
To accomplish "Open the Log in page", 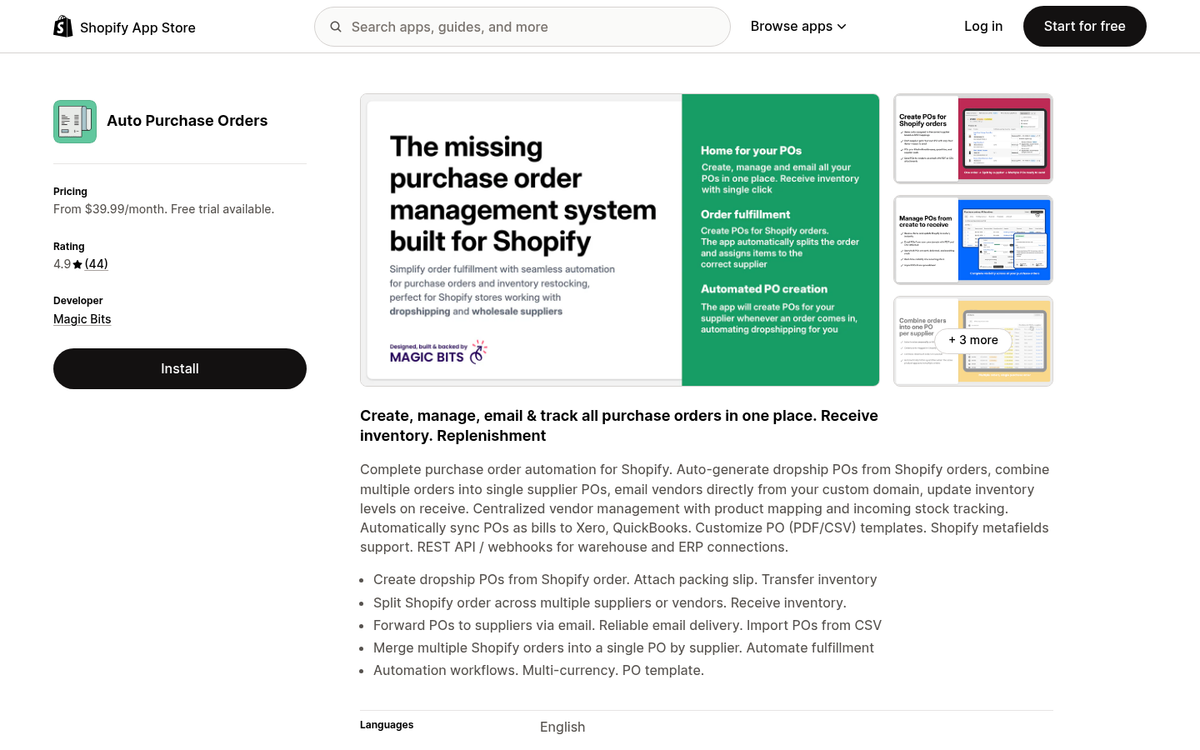I will pyautogui.click(x=983, y=27).
